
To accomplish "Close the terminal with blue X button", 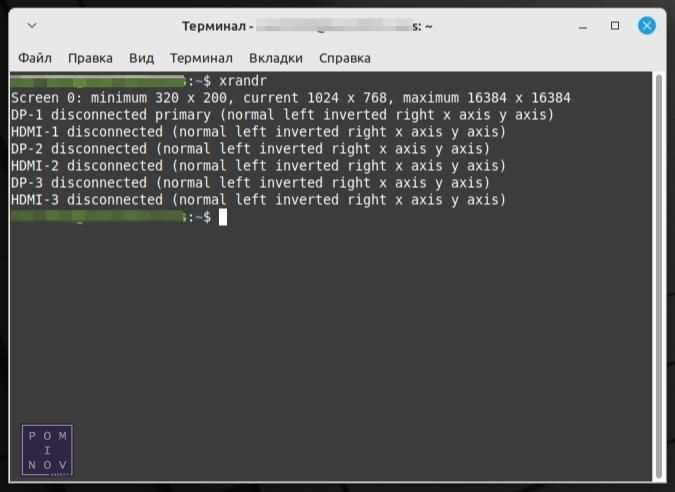I will point(647,26).
